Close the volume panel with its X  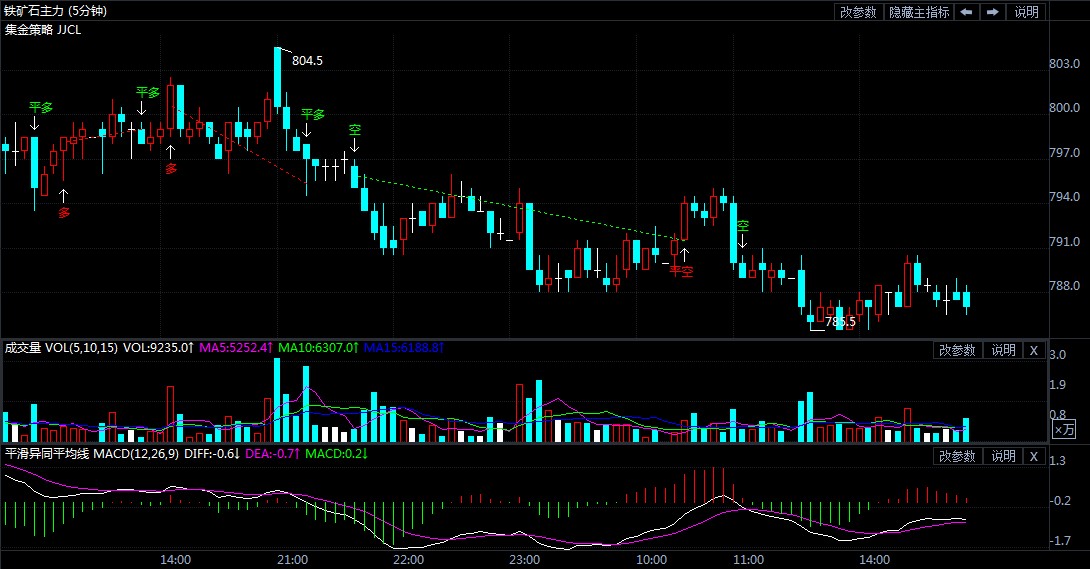tap(1034, 350)
